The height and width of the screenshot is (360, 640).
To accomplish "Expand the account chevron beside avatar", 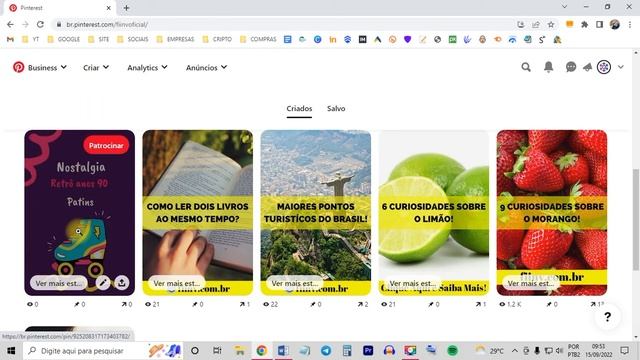I will [x=620, y=67].
